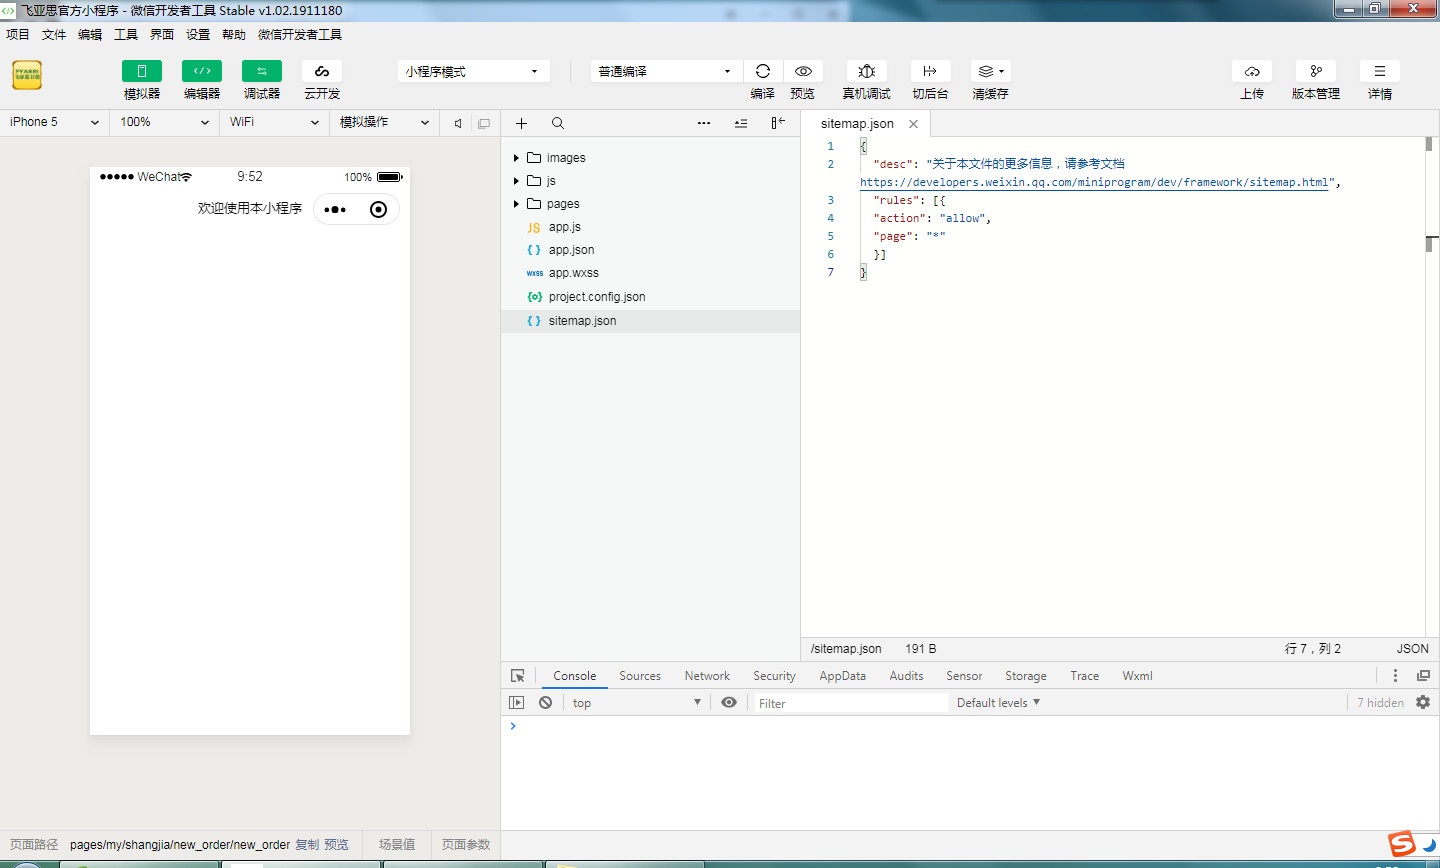Image resolution: width=1440 pixels, height=868 pixels.
Task: Open the 文件 menu
Action: pyautogui.click(x=54, y=34)
